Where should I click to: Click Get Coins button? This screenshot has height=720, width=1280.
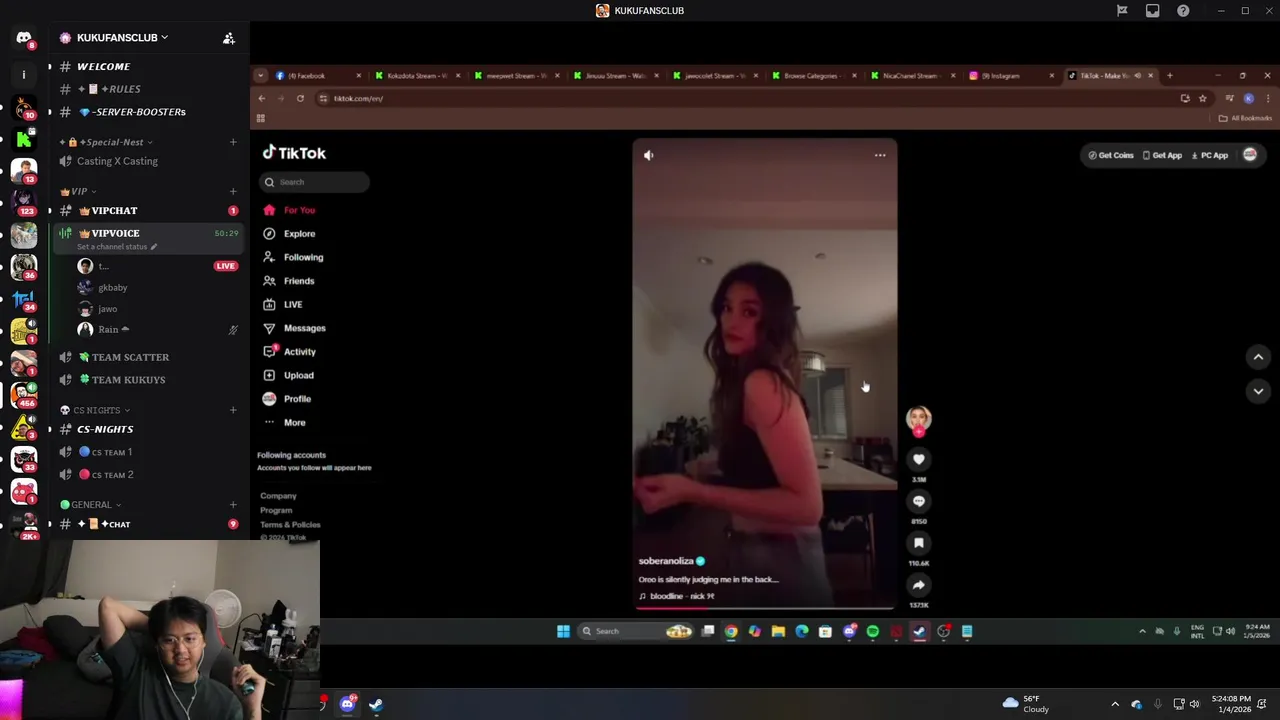point(1110,155)
